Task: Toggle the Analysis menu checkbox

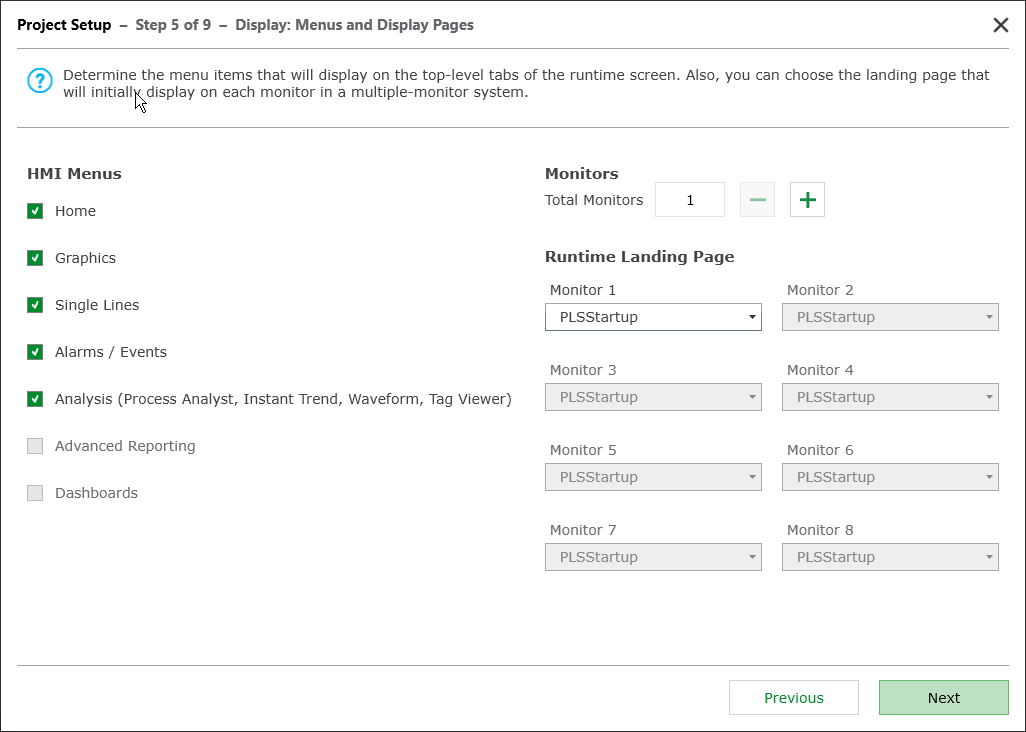Action: tap(35, 399)
